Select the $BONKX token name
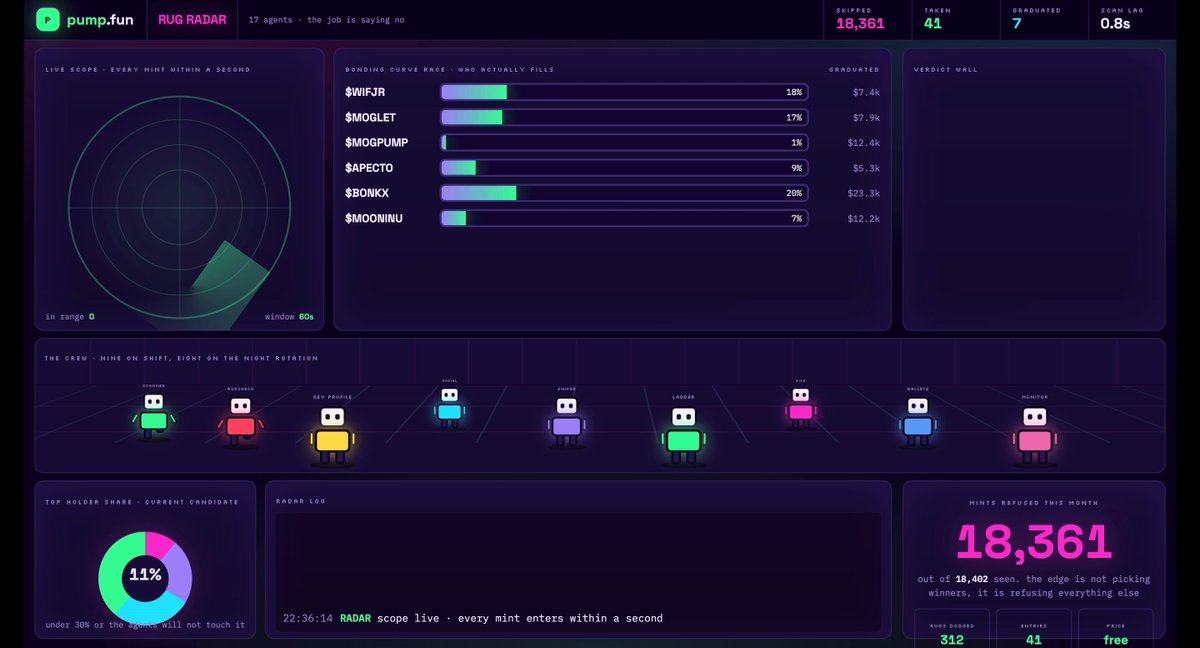Viewport: 1200px width, 648px height. point(365,192)
